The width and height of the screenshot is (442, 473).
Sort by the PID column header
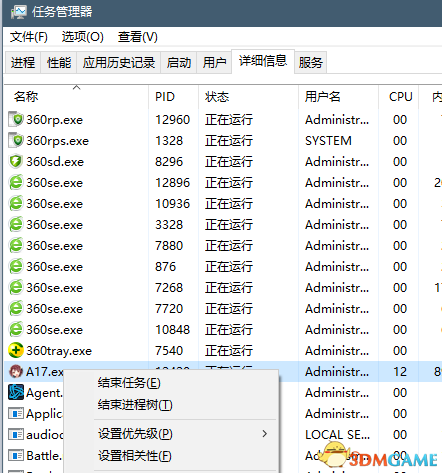[x=165, y=97]
